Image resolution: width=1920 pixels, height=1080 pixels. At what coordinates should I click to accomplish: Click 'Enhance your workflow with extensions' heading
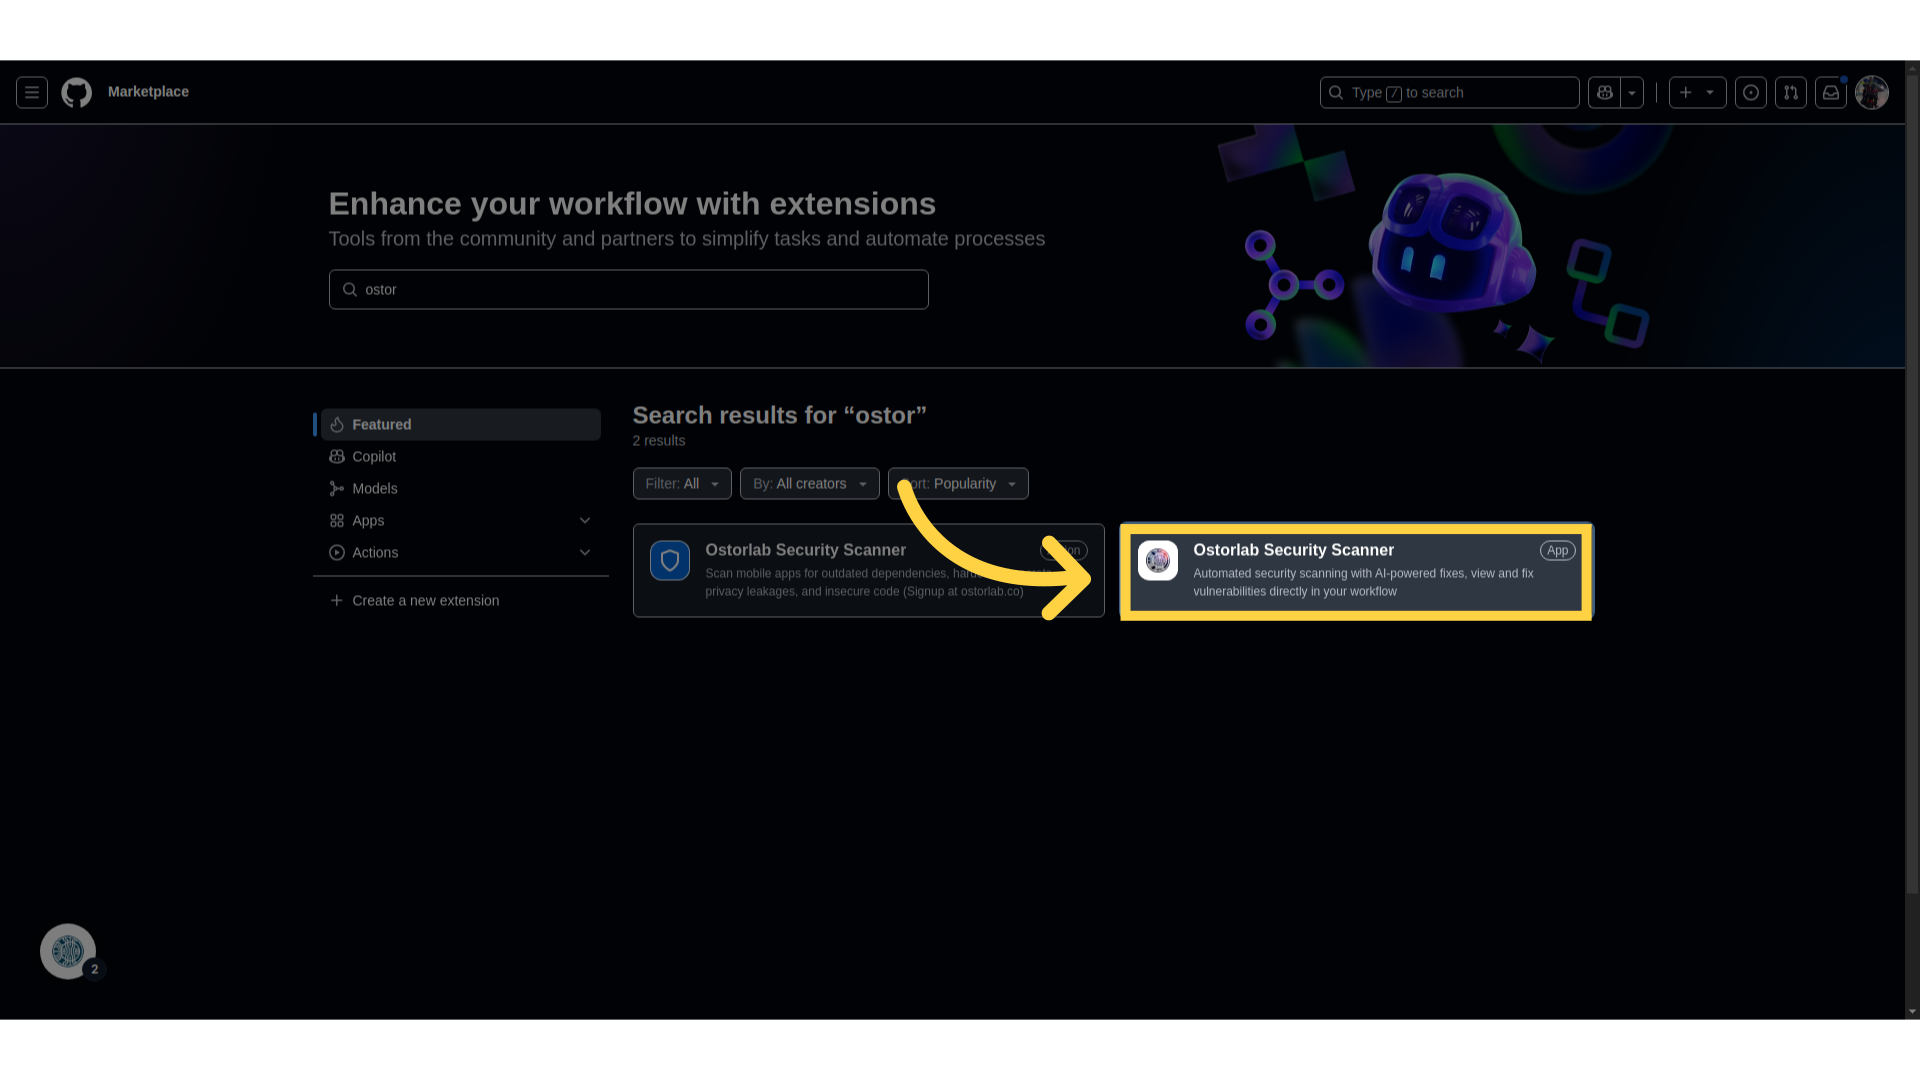tap(632, 203)
